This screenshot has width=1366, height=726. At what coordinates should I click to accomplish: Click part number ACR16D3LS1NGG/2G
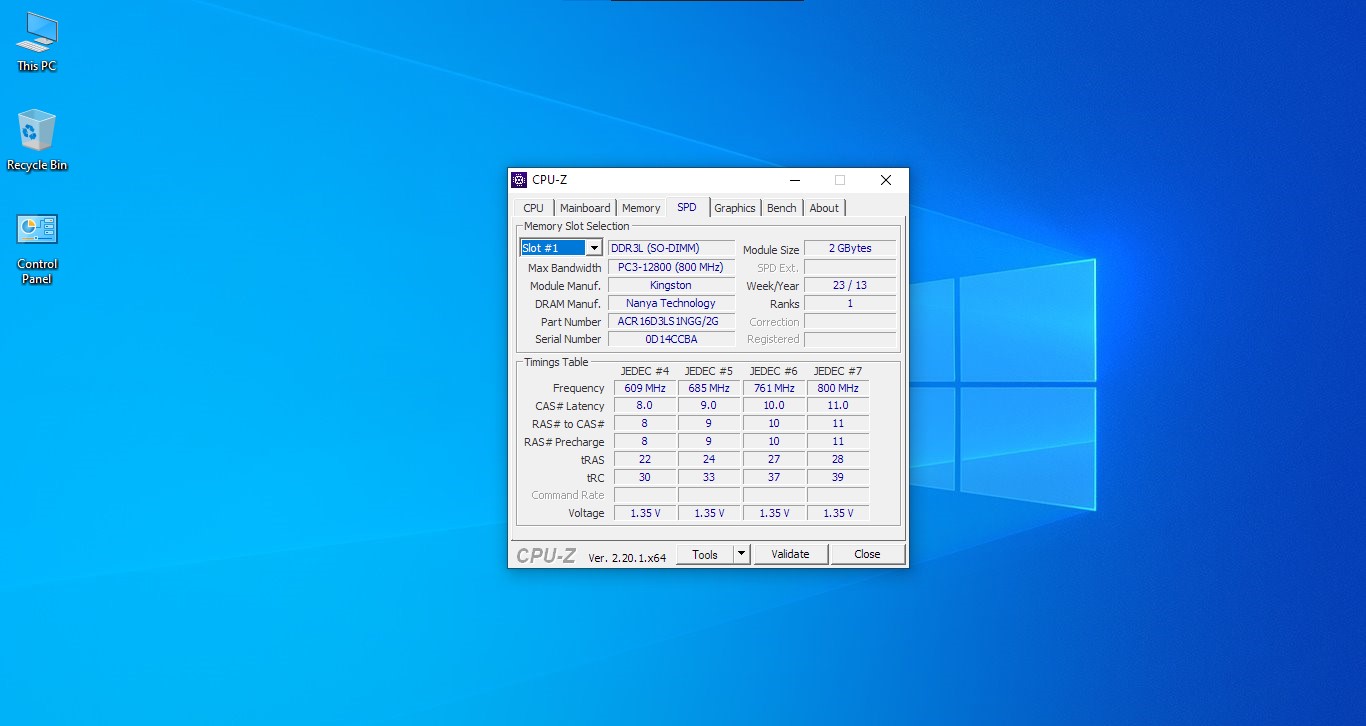tap(671, 321)
